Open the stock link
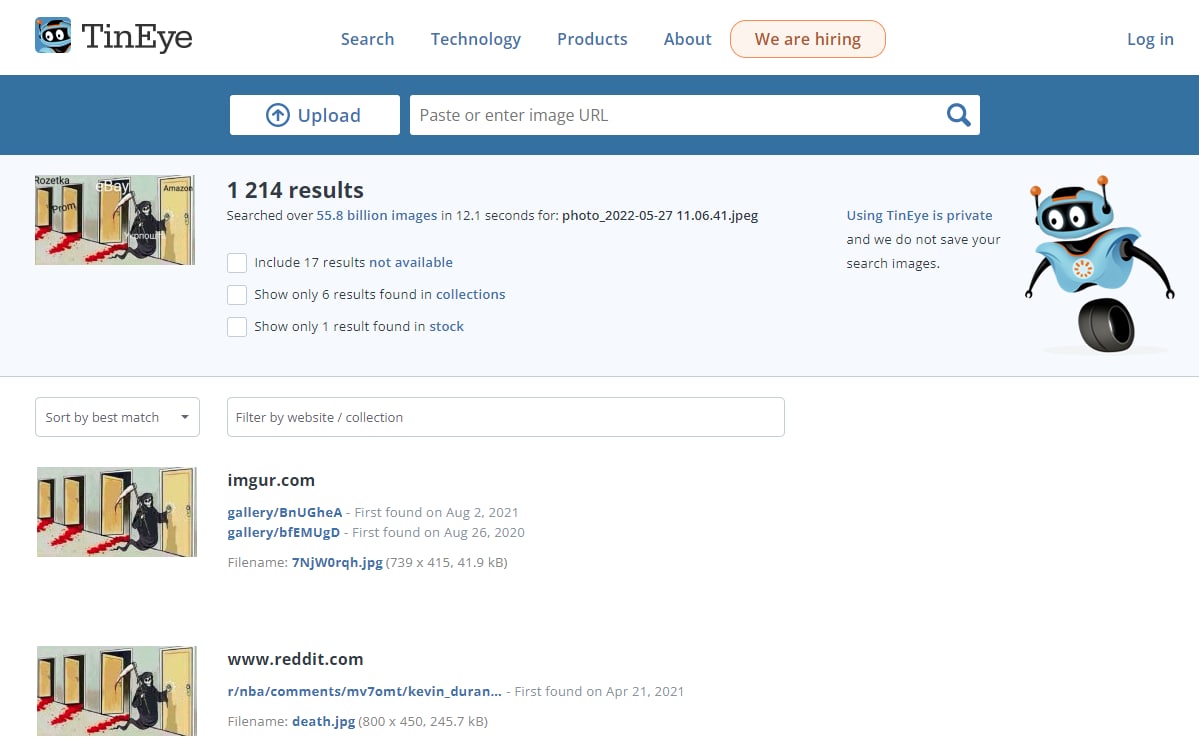1199x755 pixels. point(447,327)
